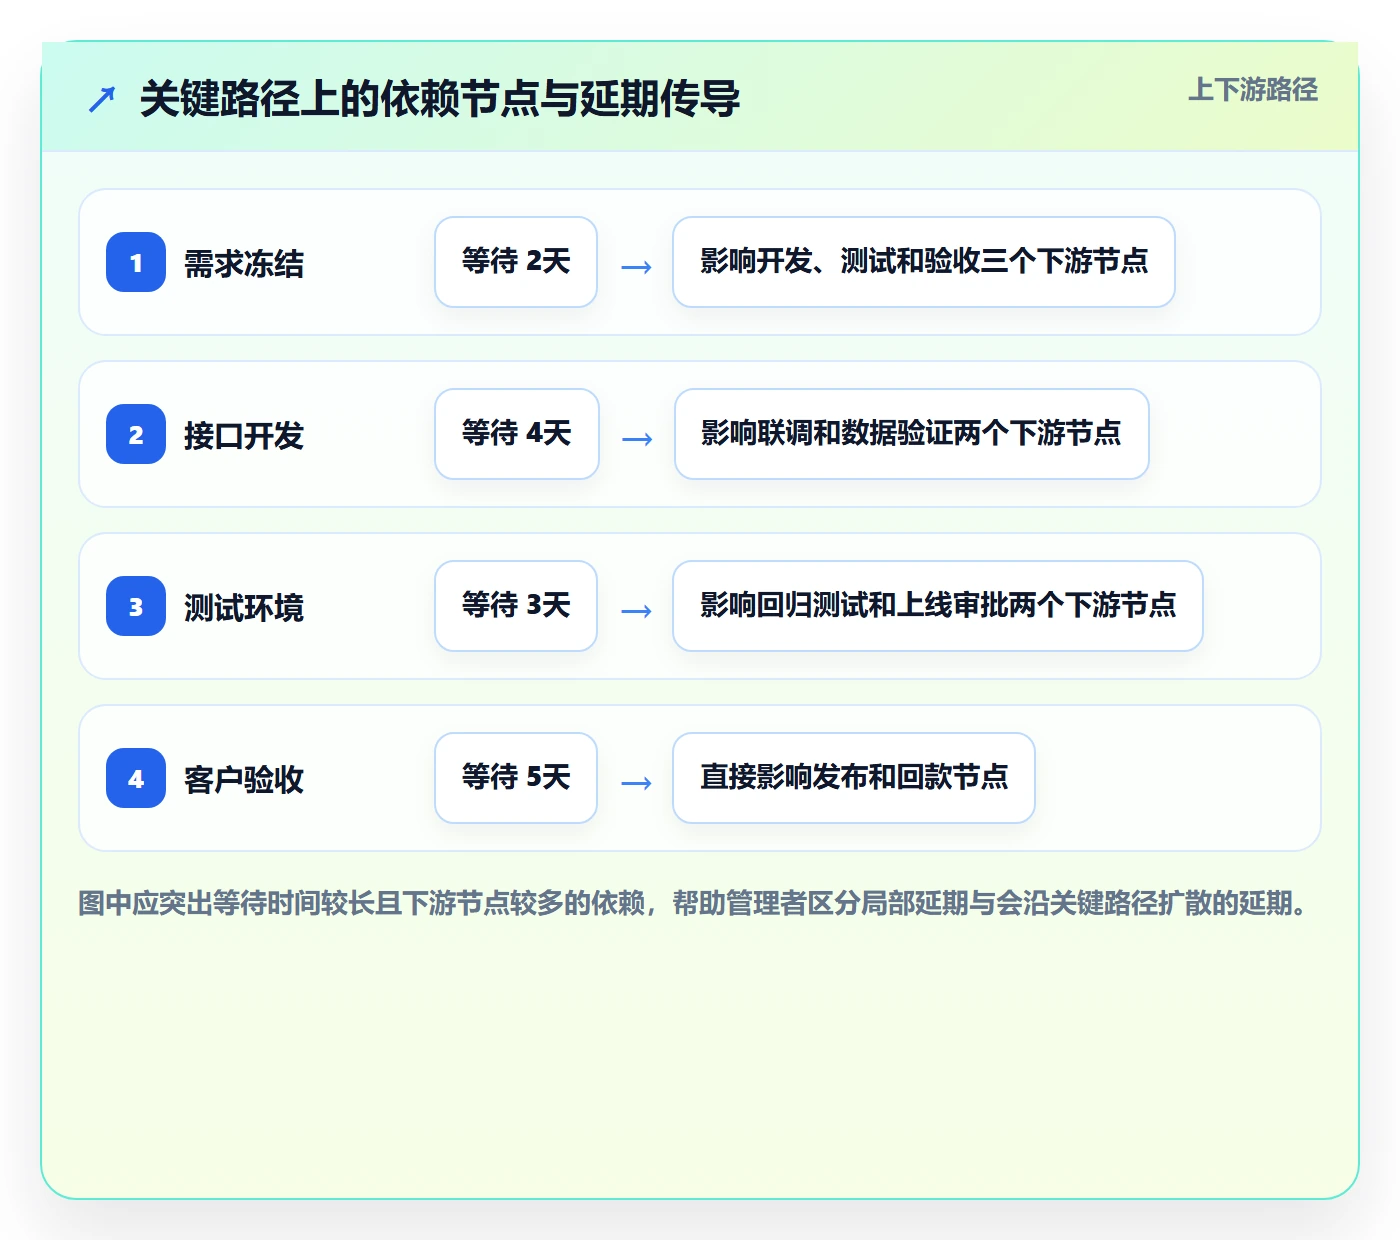Image resolution: width=1400 pixels, height=1240 pixels.
Task: Select 直接影响发布和回款节点 box
Action: click(x=854, y=778)
